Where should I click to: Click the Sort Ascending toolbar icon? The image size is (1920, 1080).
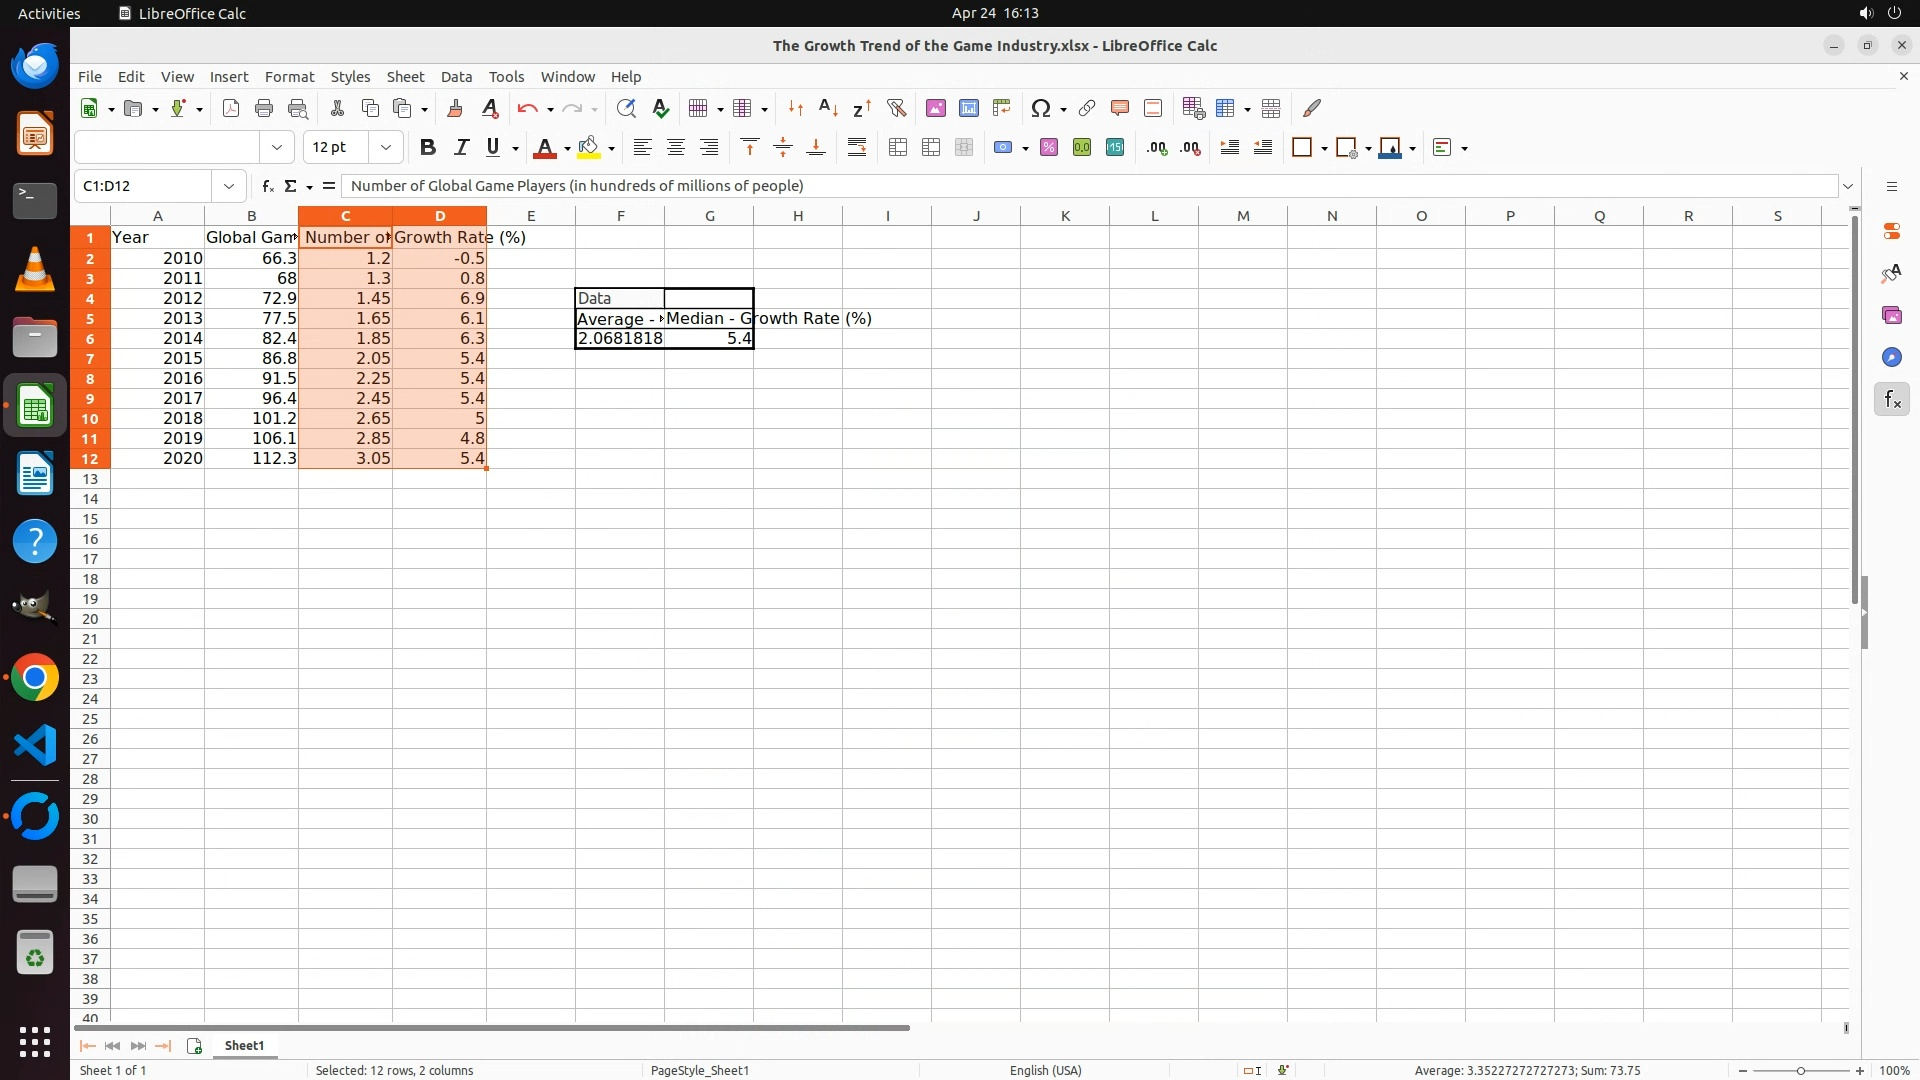coord(828,108)
